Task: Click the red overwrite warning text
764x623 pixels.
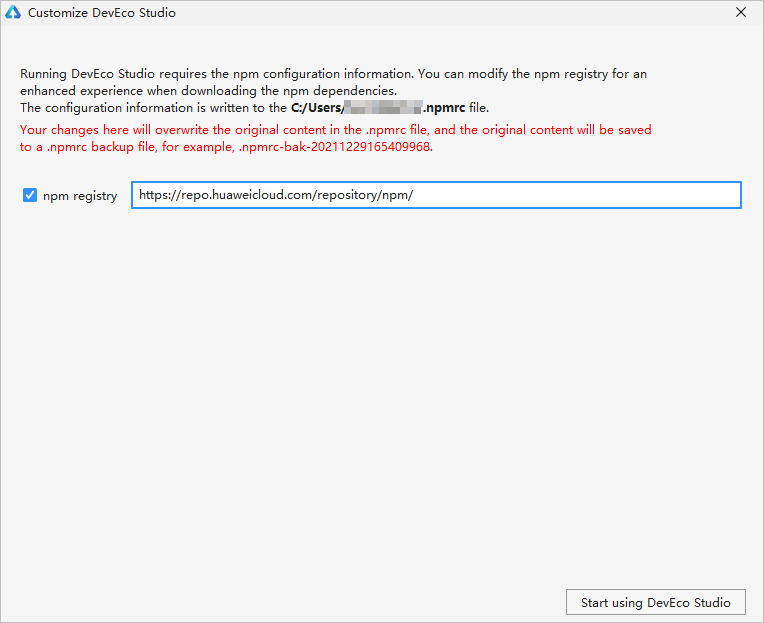Action: 335,138
